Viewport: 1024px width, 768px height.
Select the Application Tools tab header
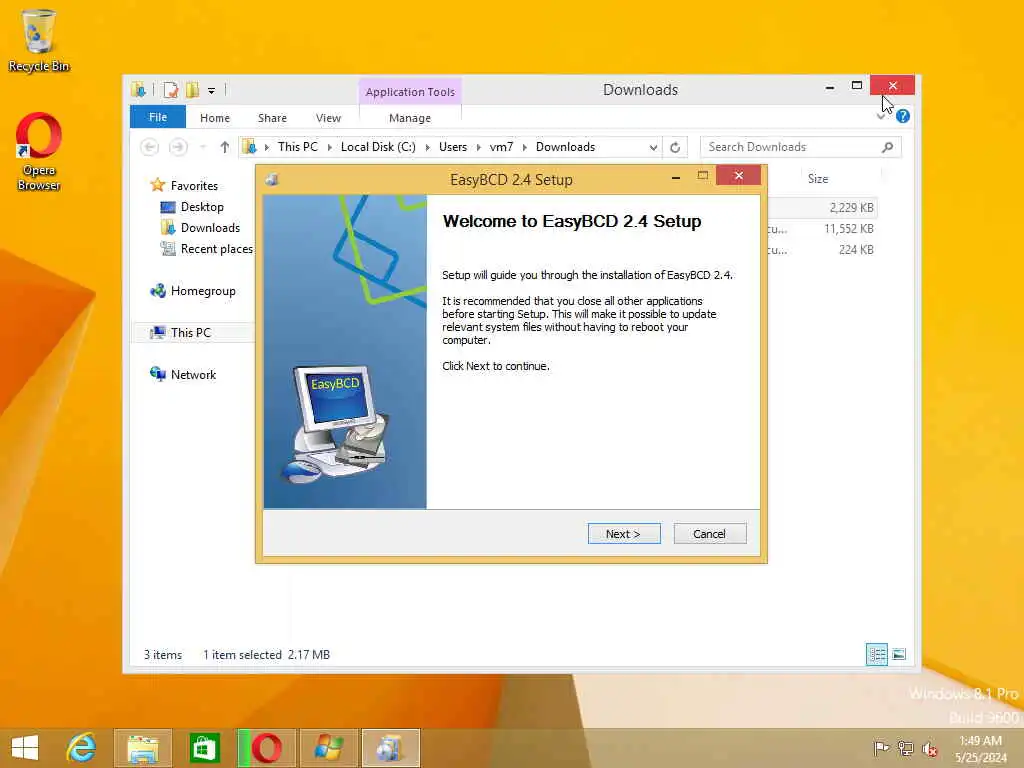tap(410, 91)
